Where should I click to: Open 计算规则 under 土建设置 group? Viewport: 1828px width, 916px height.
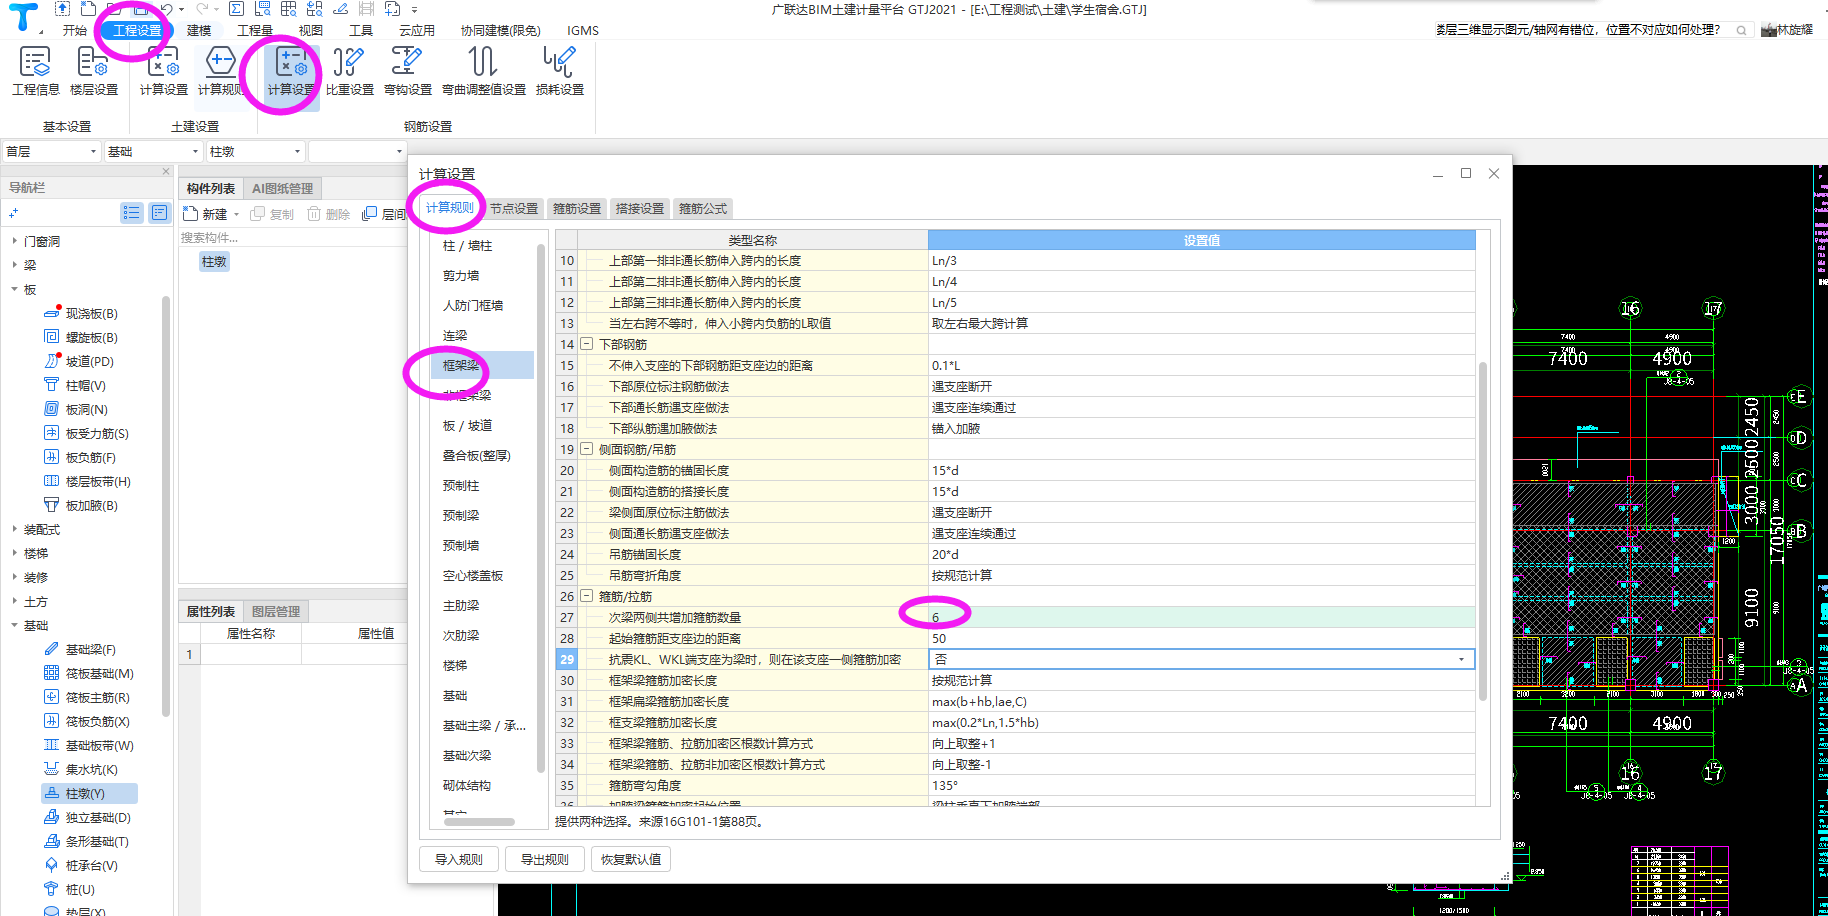coord(221,70)
